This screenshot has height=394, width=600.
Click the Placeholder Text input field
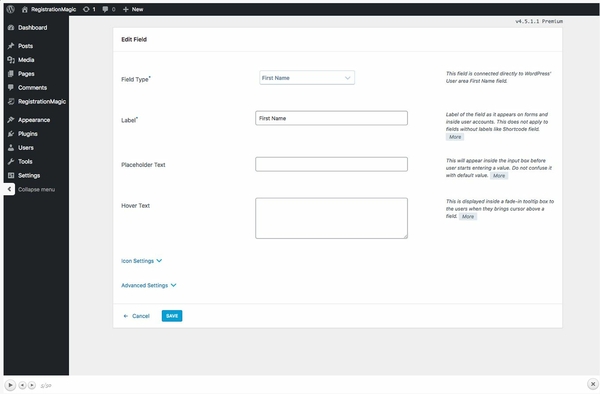[x=331, y=164]
